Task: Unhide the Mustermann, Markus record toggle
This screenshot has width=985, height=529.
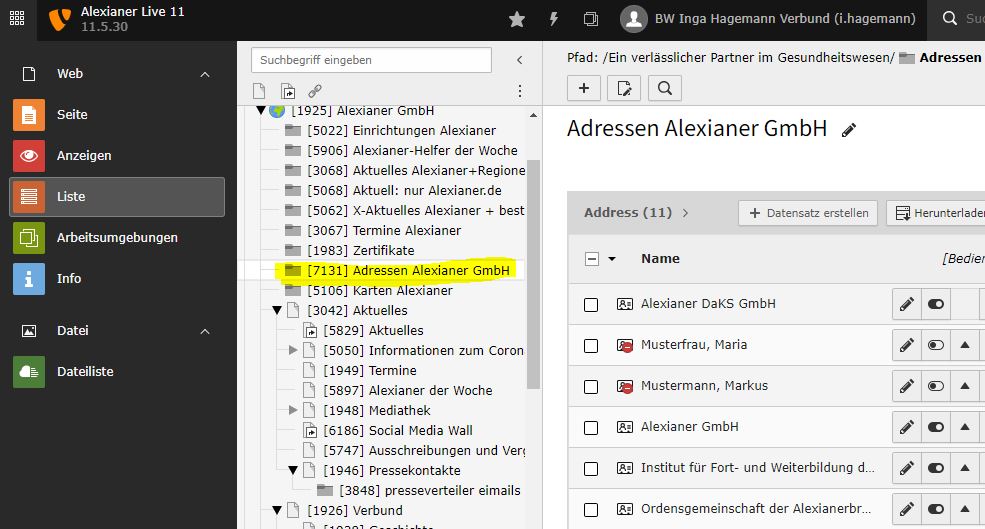Action: tap(935, 386)
